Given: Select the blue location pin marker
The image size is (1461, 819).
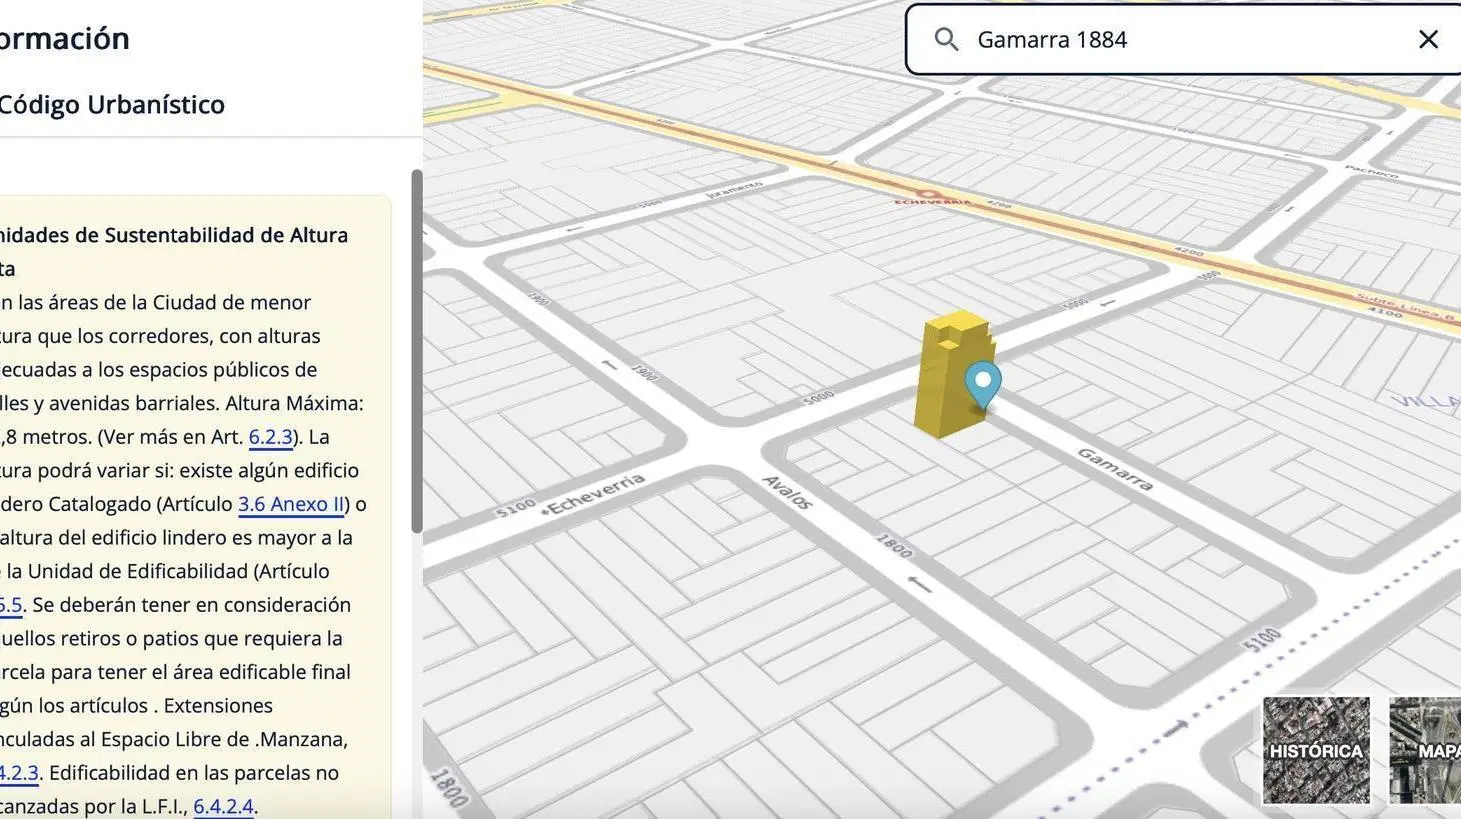Looking at the screenshot, I should click(x=983, y=385).
